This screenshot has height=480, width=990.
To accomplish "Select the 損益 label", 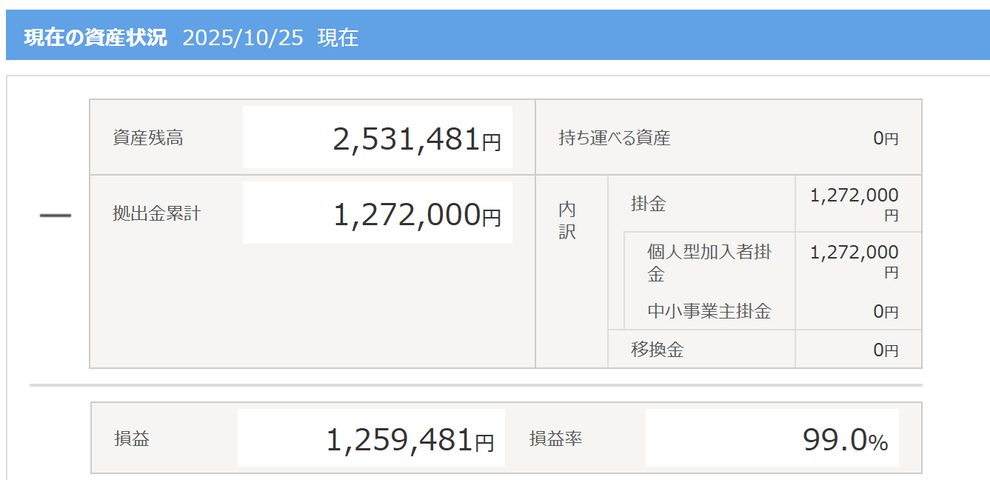I will [131, 438].
